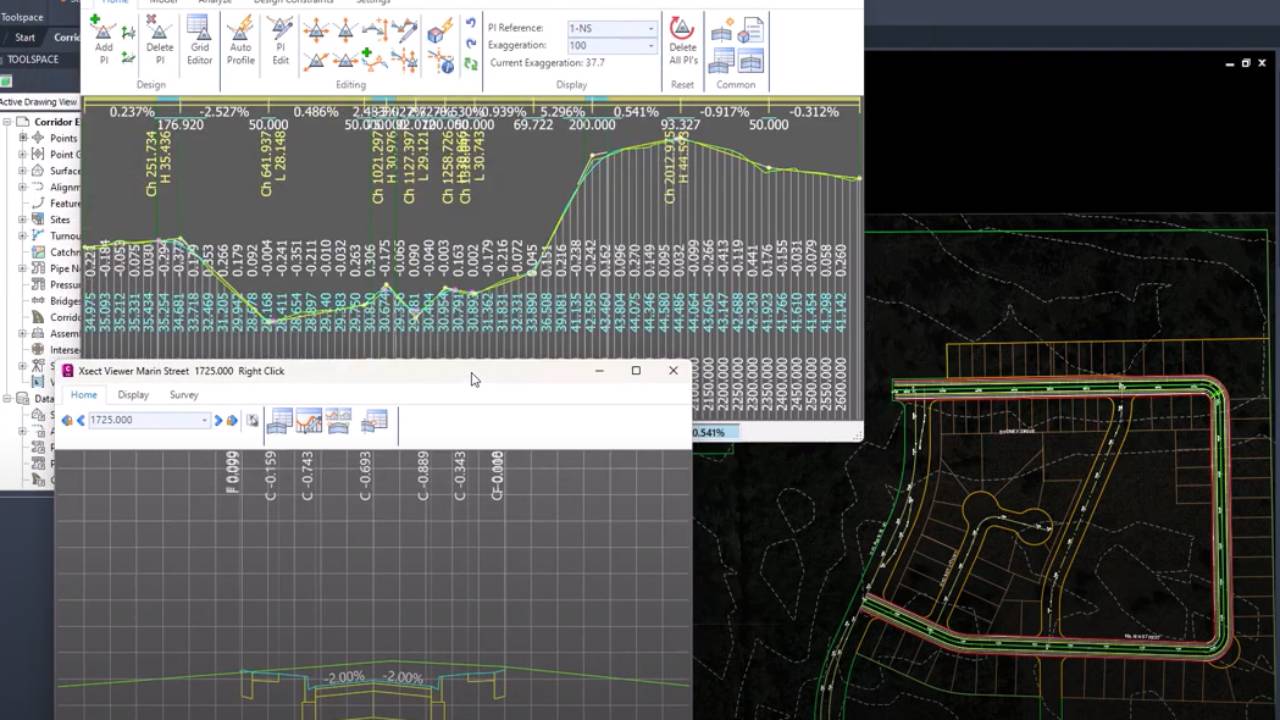The width and height of the screenshot is (1280, 720).
Task: Open the Active Drawing View dropdown
Action: pos(40,102)
